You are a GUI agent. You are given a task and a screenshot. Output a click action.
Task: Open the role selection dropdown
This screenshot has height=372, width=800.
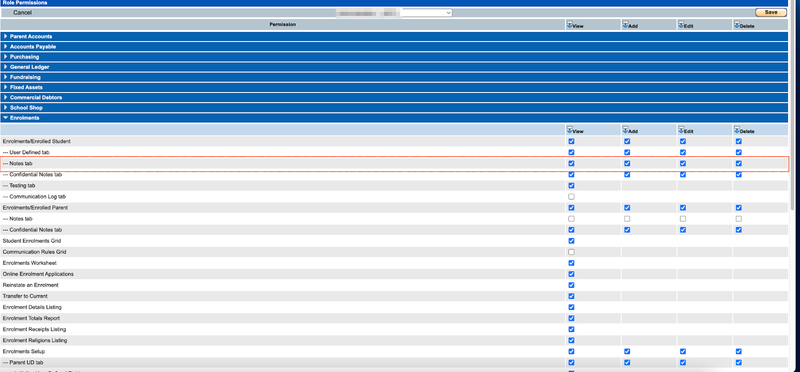(x=427, y=13)
